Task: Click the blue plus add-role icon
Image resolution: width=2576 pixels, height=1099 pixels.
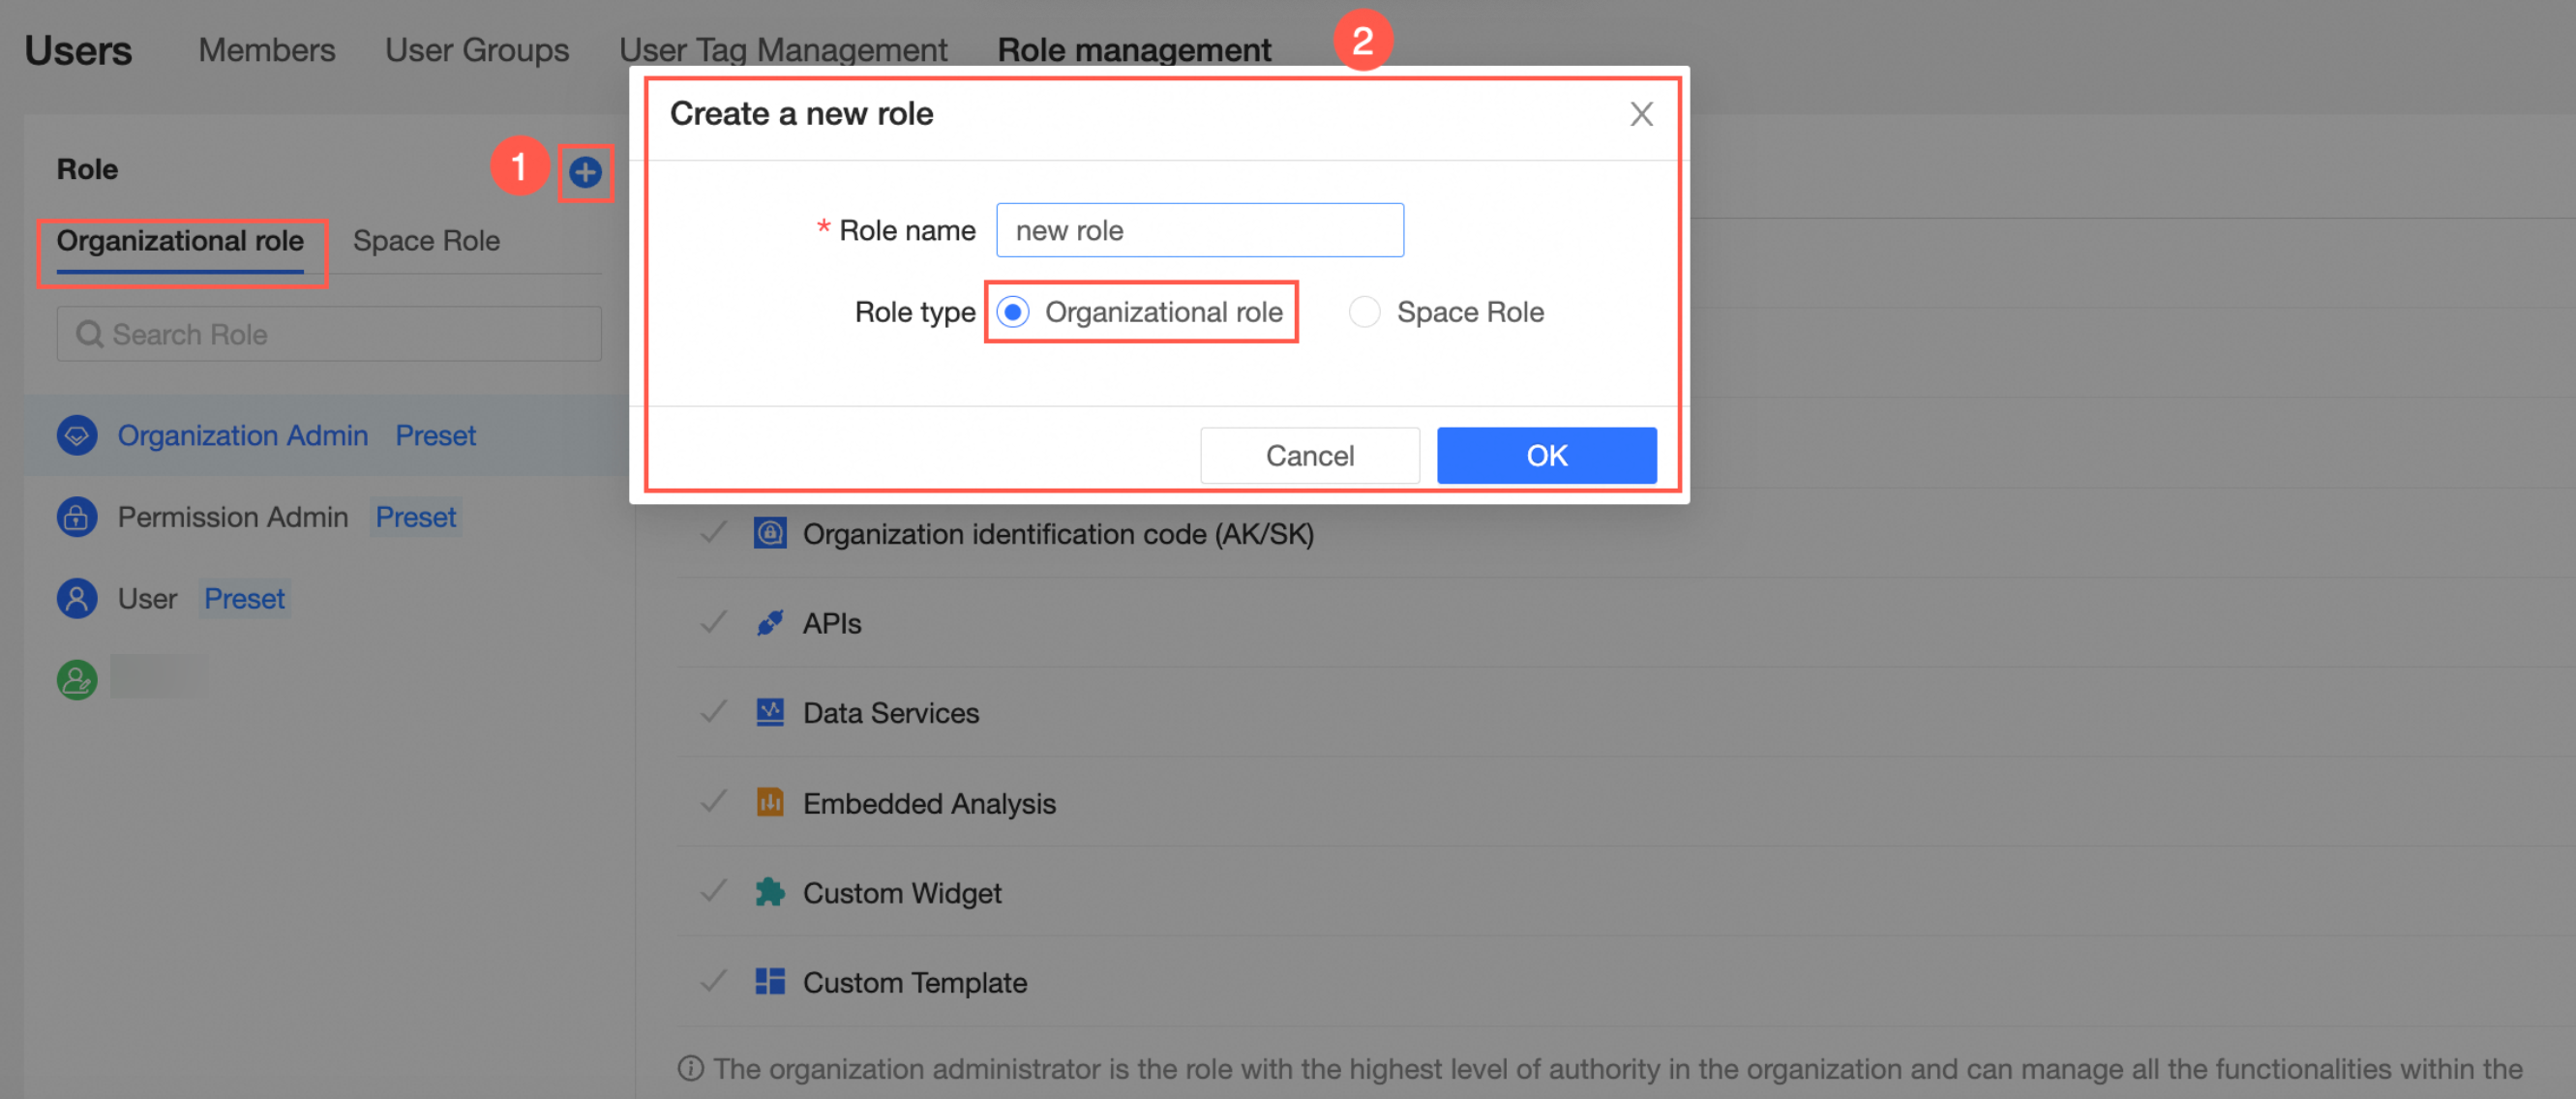Action: point(585,172)
